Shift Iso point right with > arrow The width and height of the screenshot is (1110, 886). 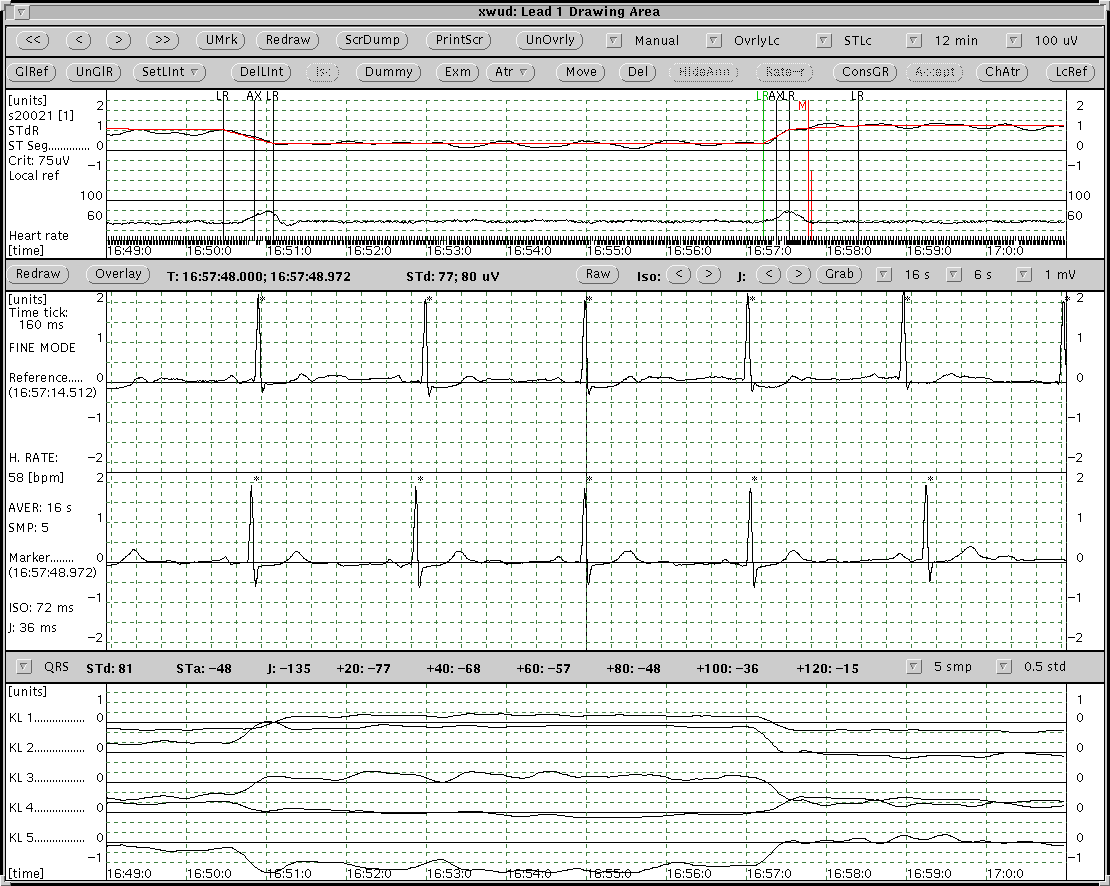tap(707, 274)
